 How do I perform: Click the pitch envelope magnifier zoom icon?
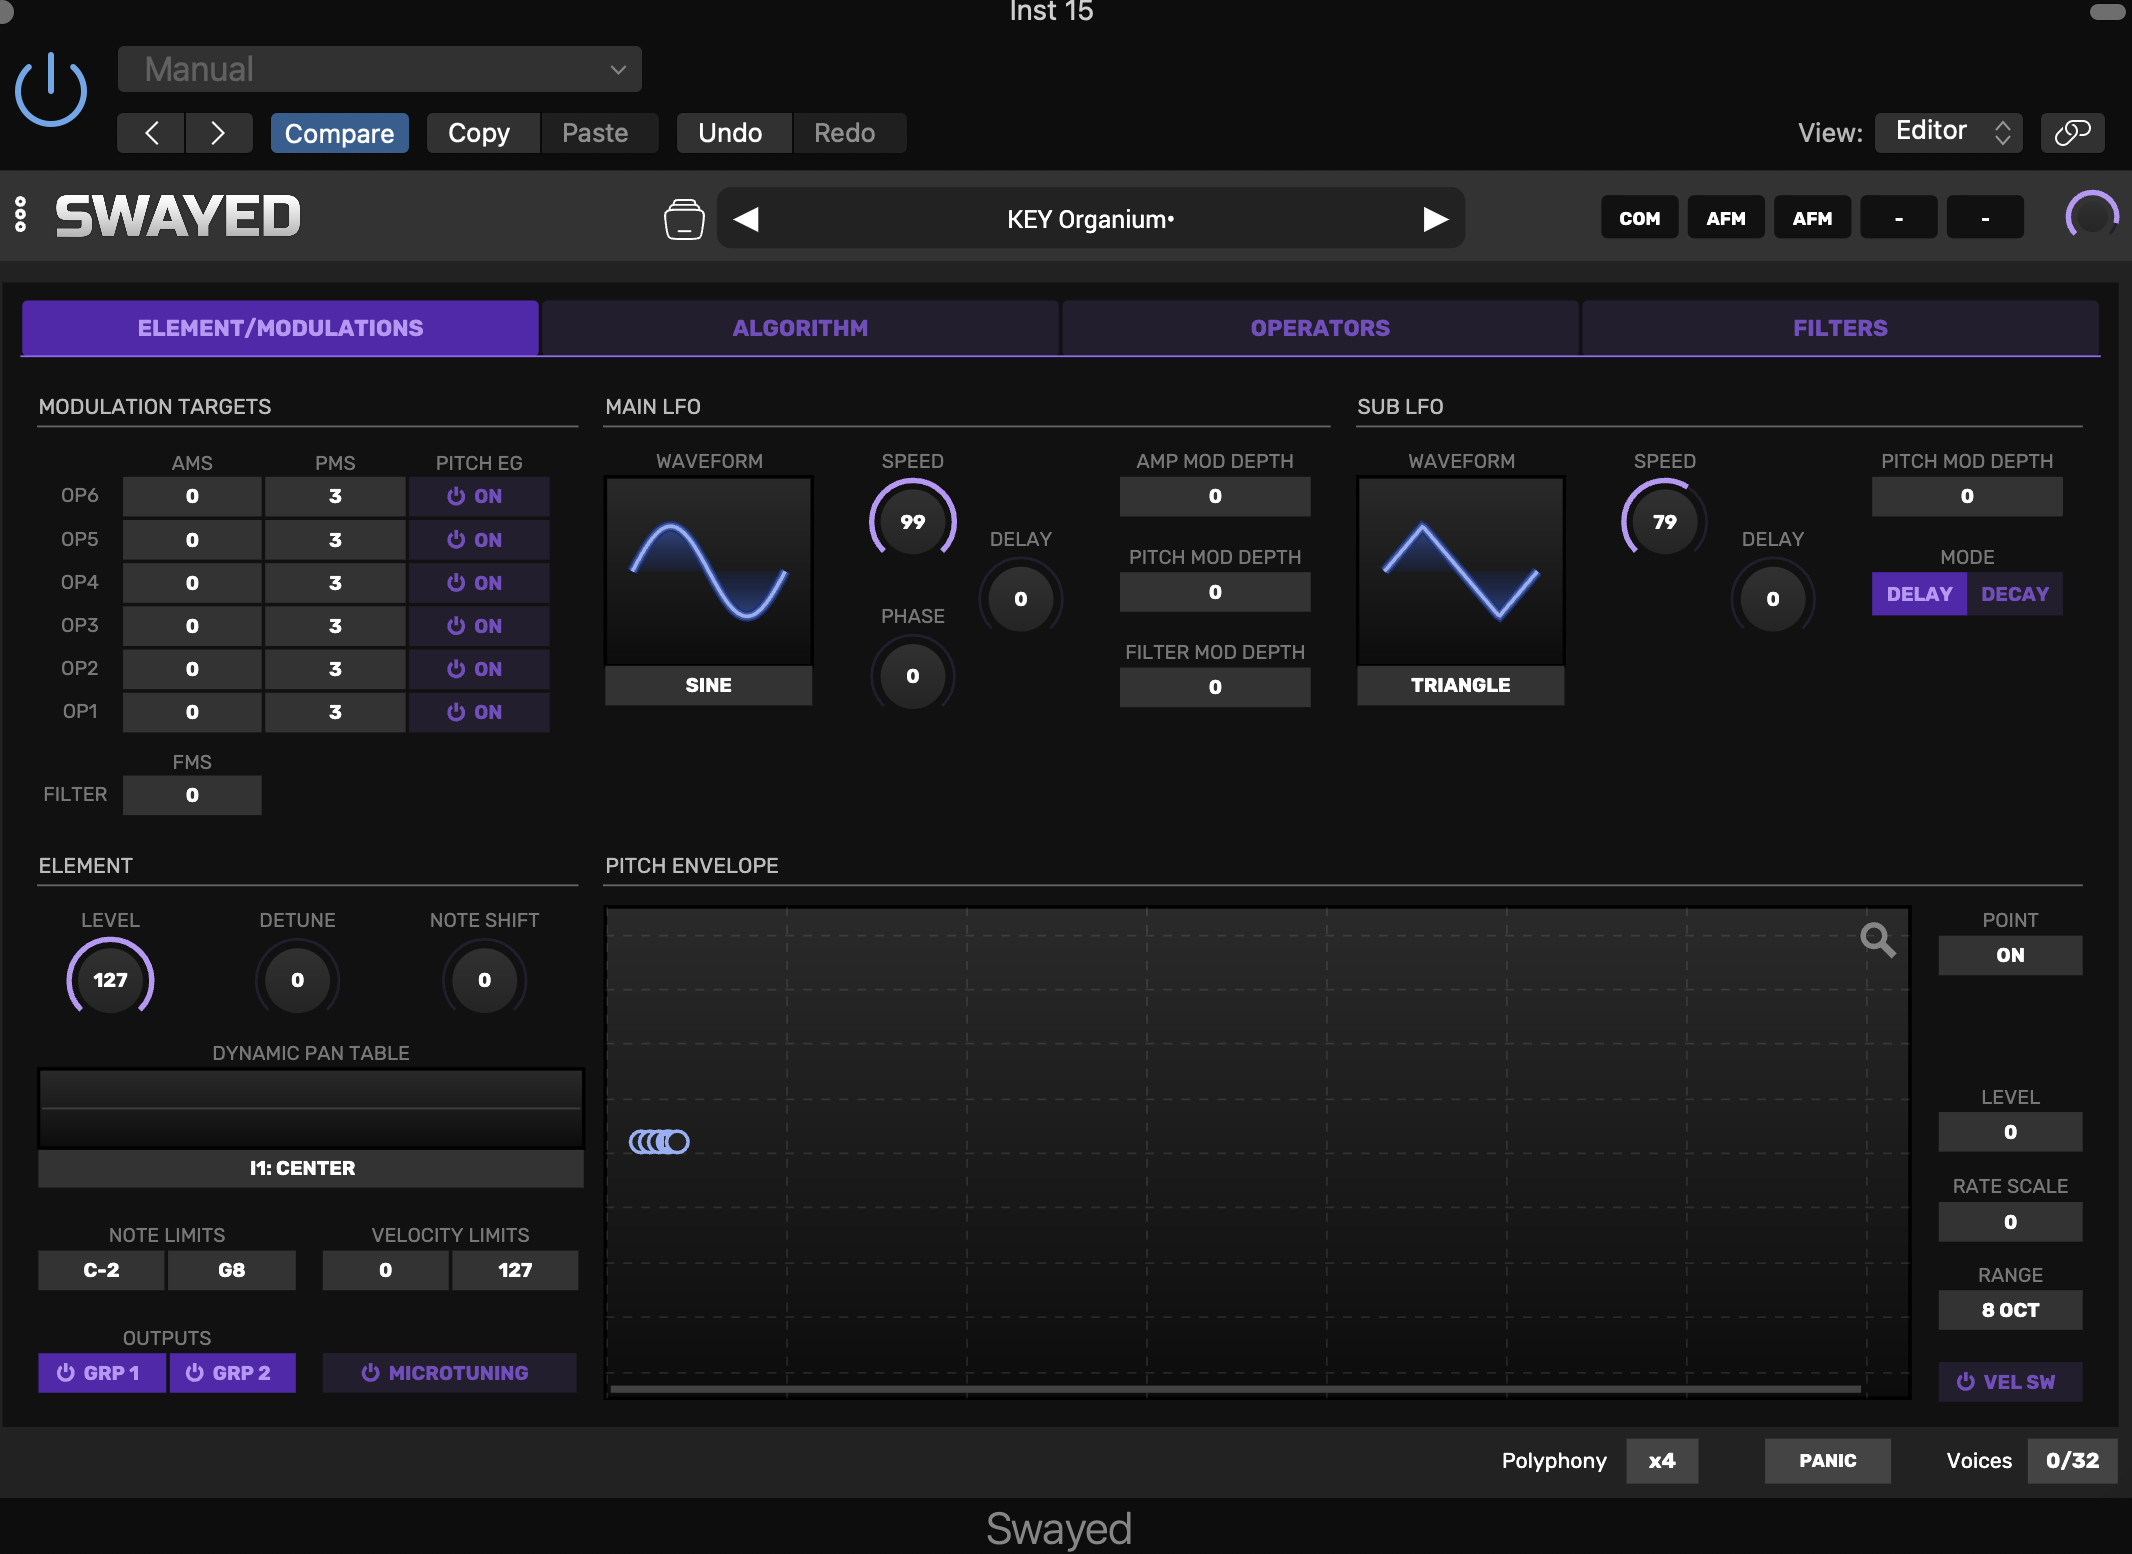click(x=1877, y=940)
